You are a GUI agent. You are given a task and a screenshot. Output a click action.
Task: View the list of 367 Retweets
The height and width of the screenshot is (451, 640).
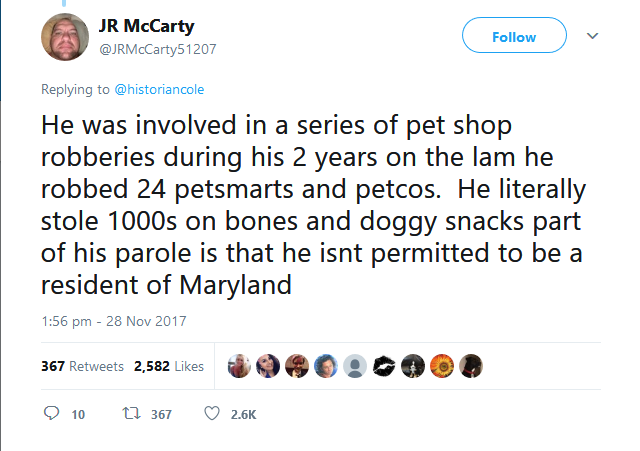(x=82, y=366)
